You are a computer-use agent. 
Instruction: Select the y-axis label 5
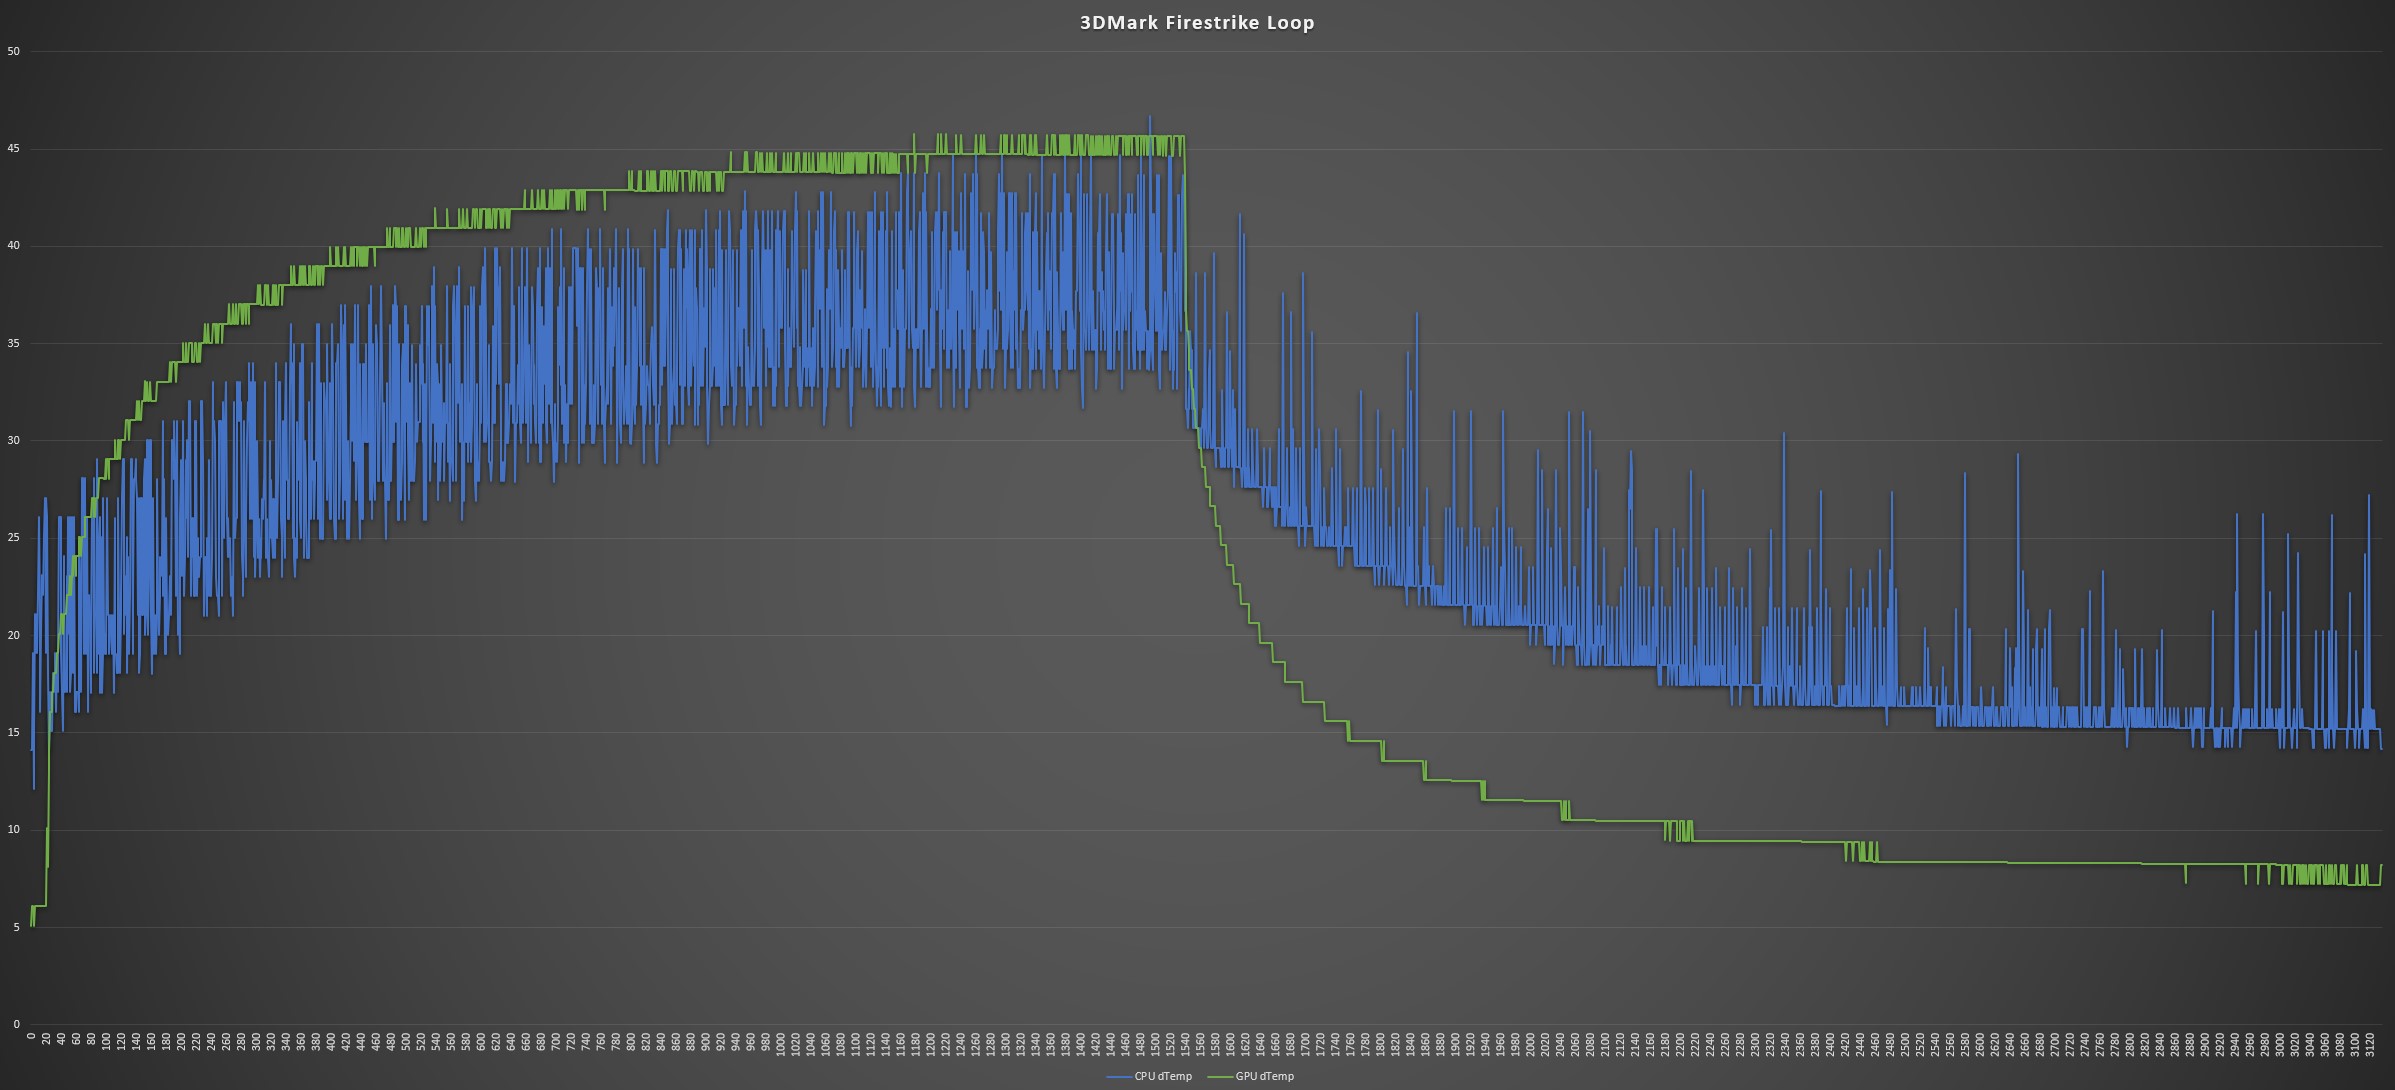16,927
